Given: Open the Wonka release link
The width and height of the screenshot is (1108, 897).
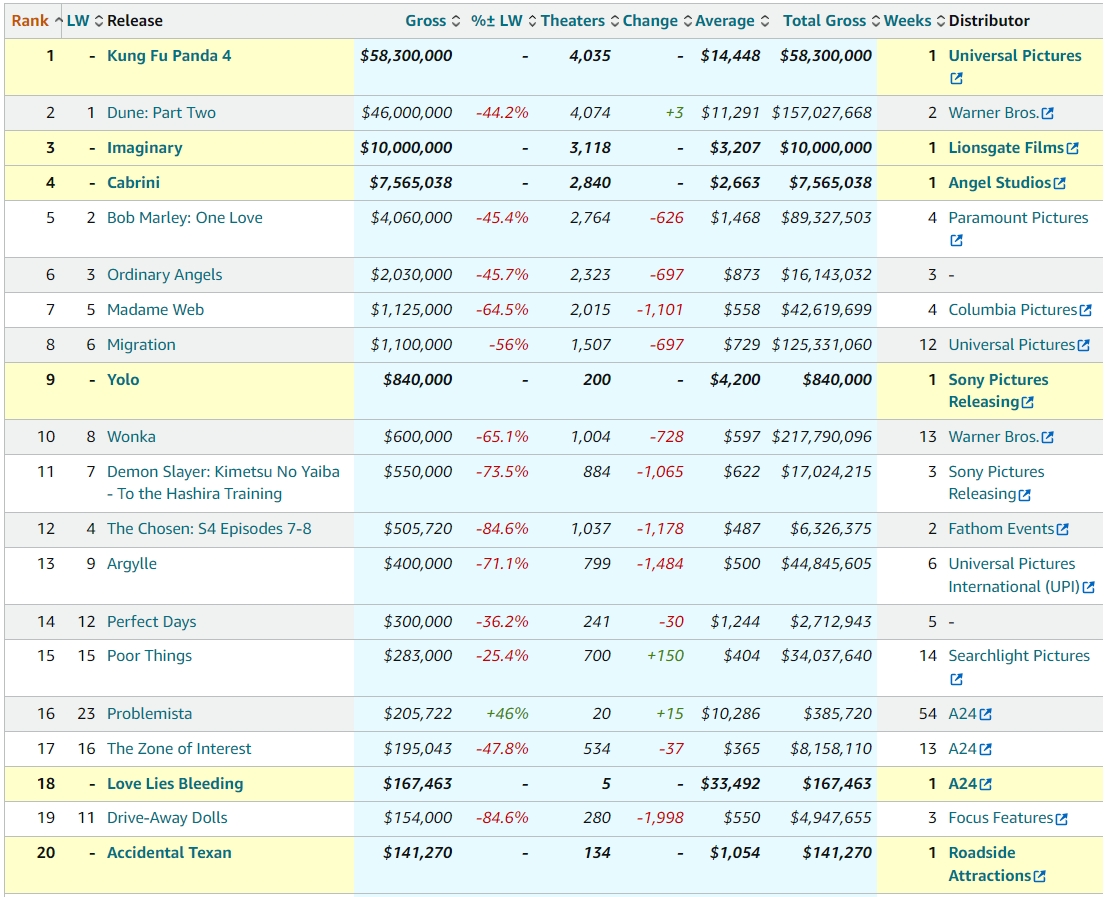Looking at the screenshot, I should 131,437.
